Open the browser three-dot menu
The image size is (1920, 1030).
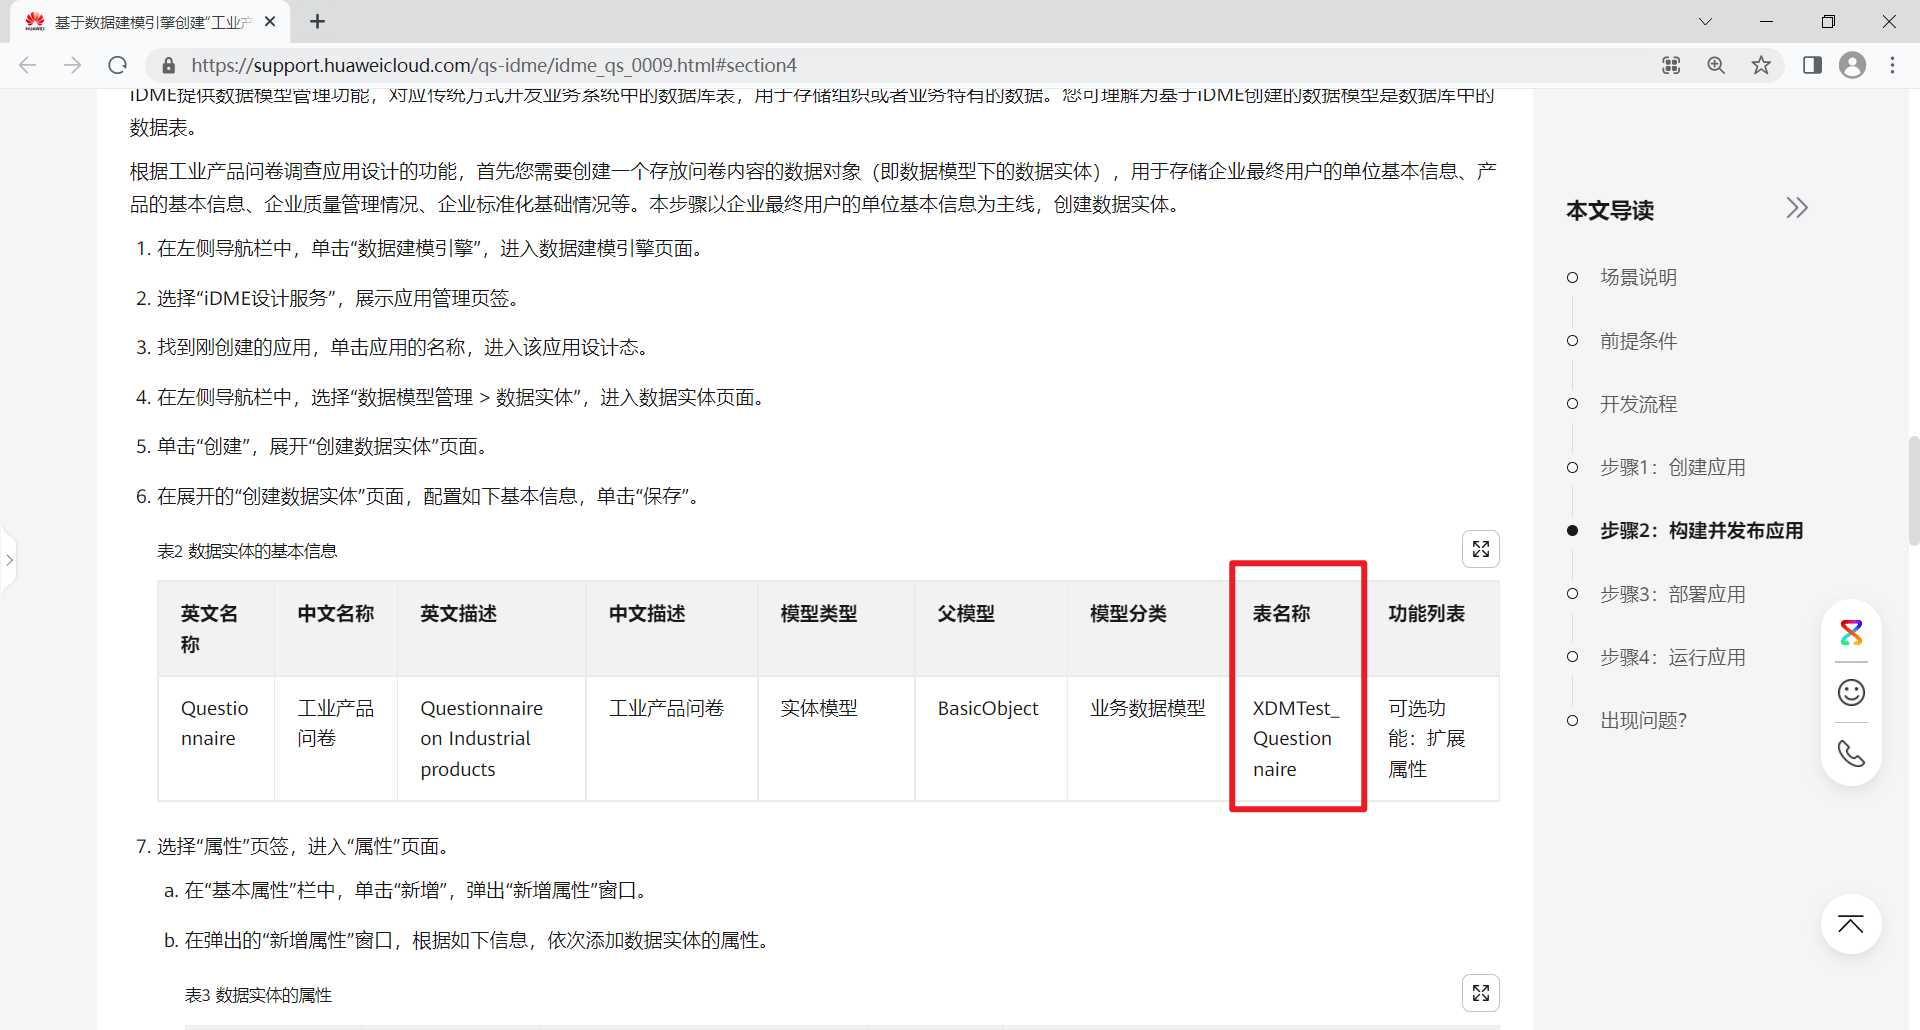pyautogui.click(x=1893, y=65)
